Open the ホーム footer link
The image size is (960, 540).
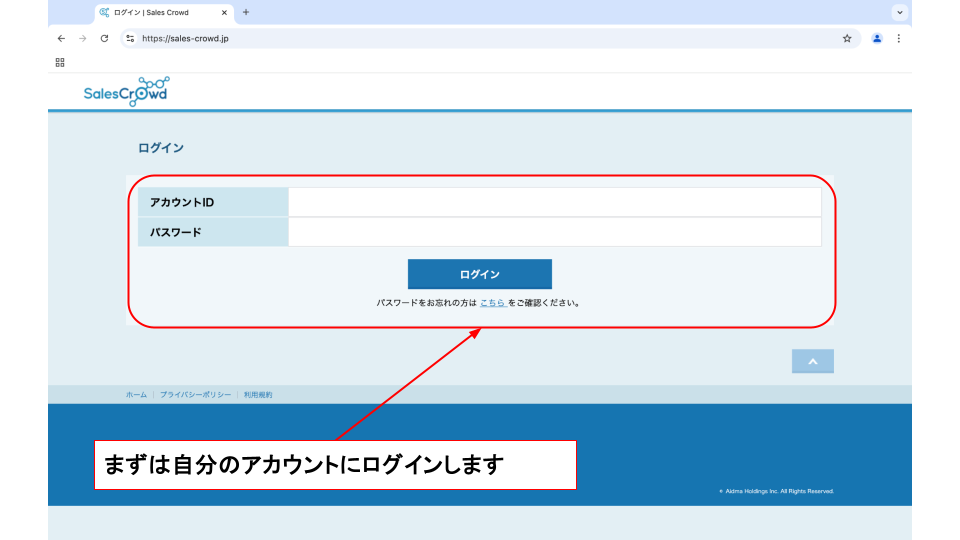pyautogui.click(x=136, y=395)
